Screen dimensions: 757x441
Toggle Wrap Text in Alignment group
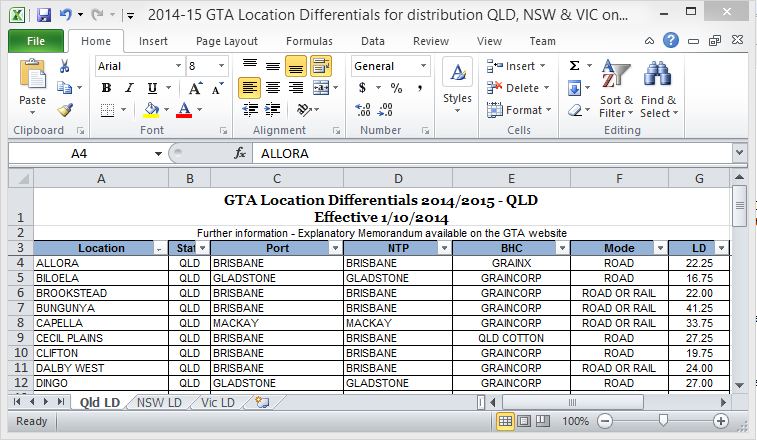321,66
